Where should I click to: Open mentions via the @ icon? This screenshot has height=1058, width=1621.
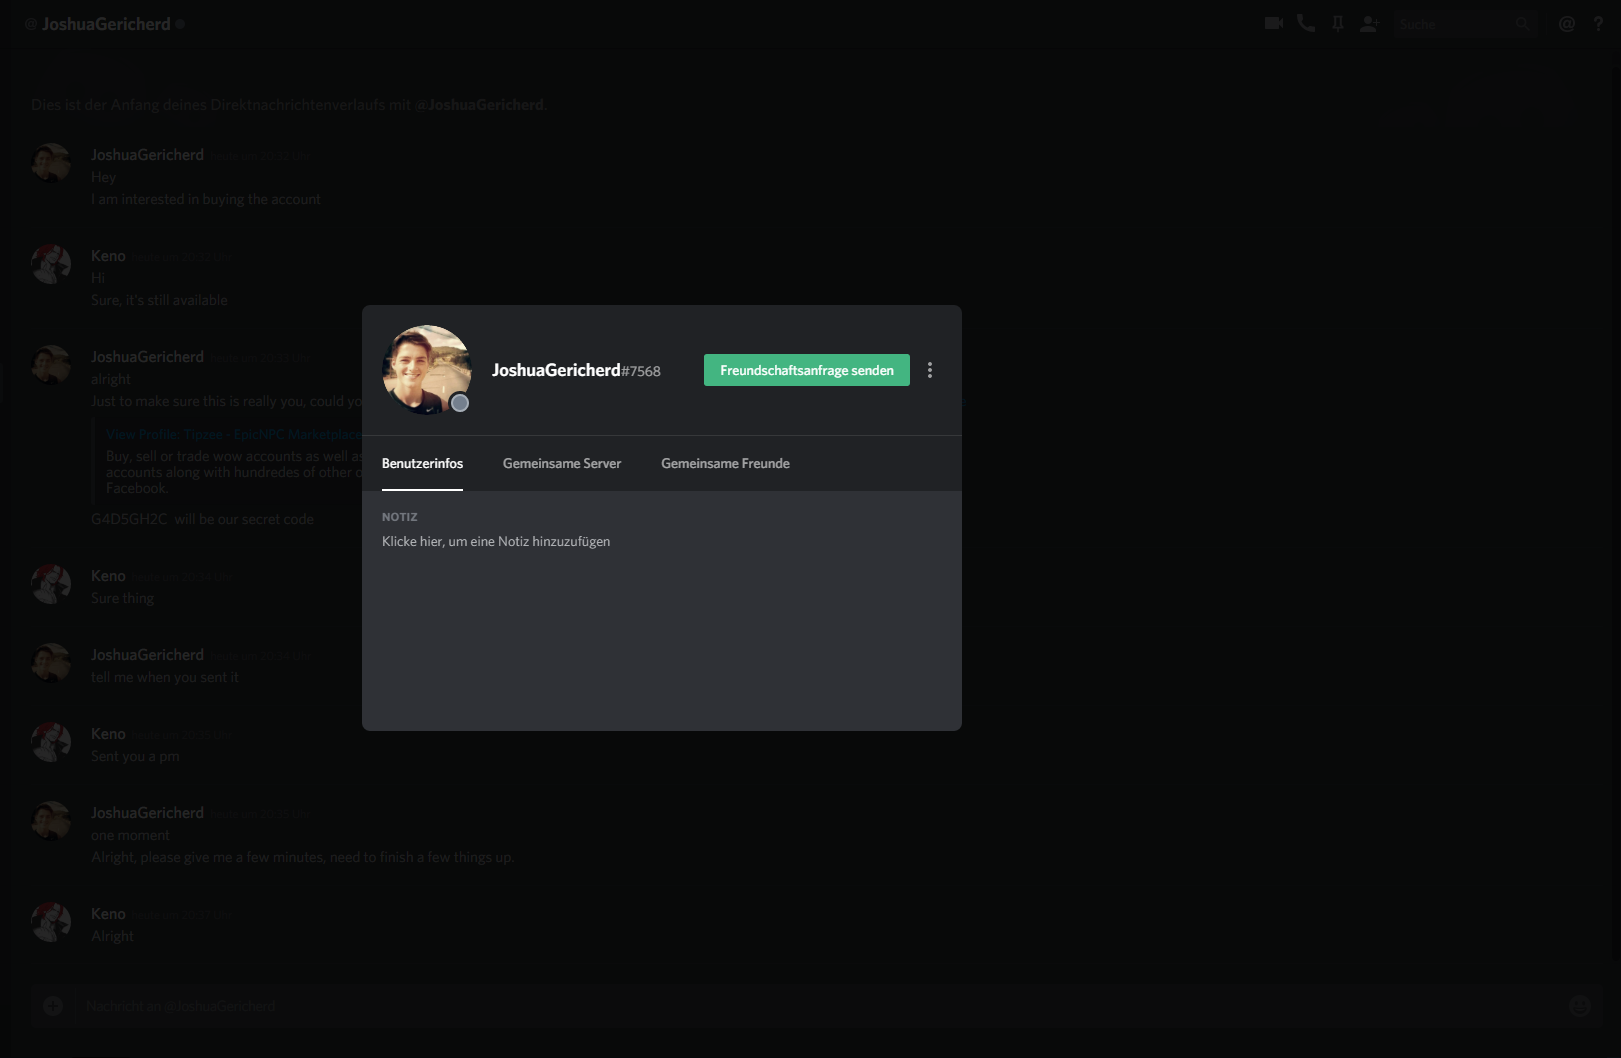tap(1567, 23)
